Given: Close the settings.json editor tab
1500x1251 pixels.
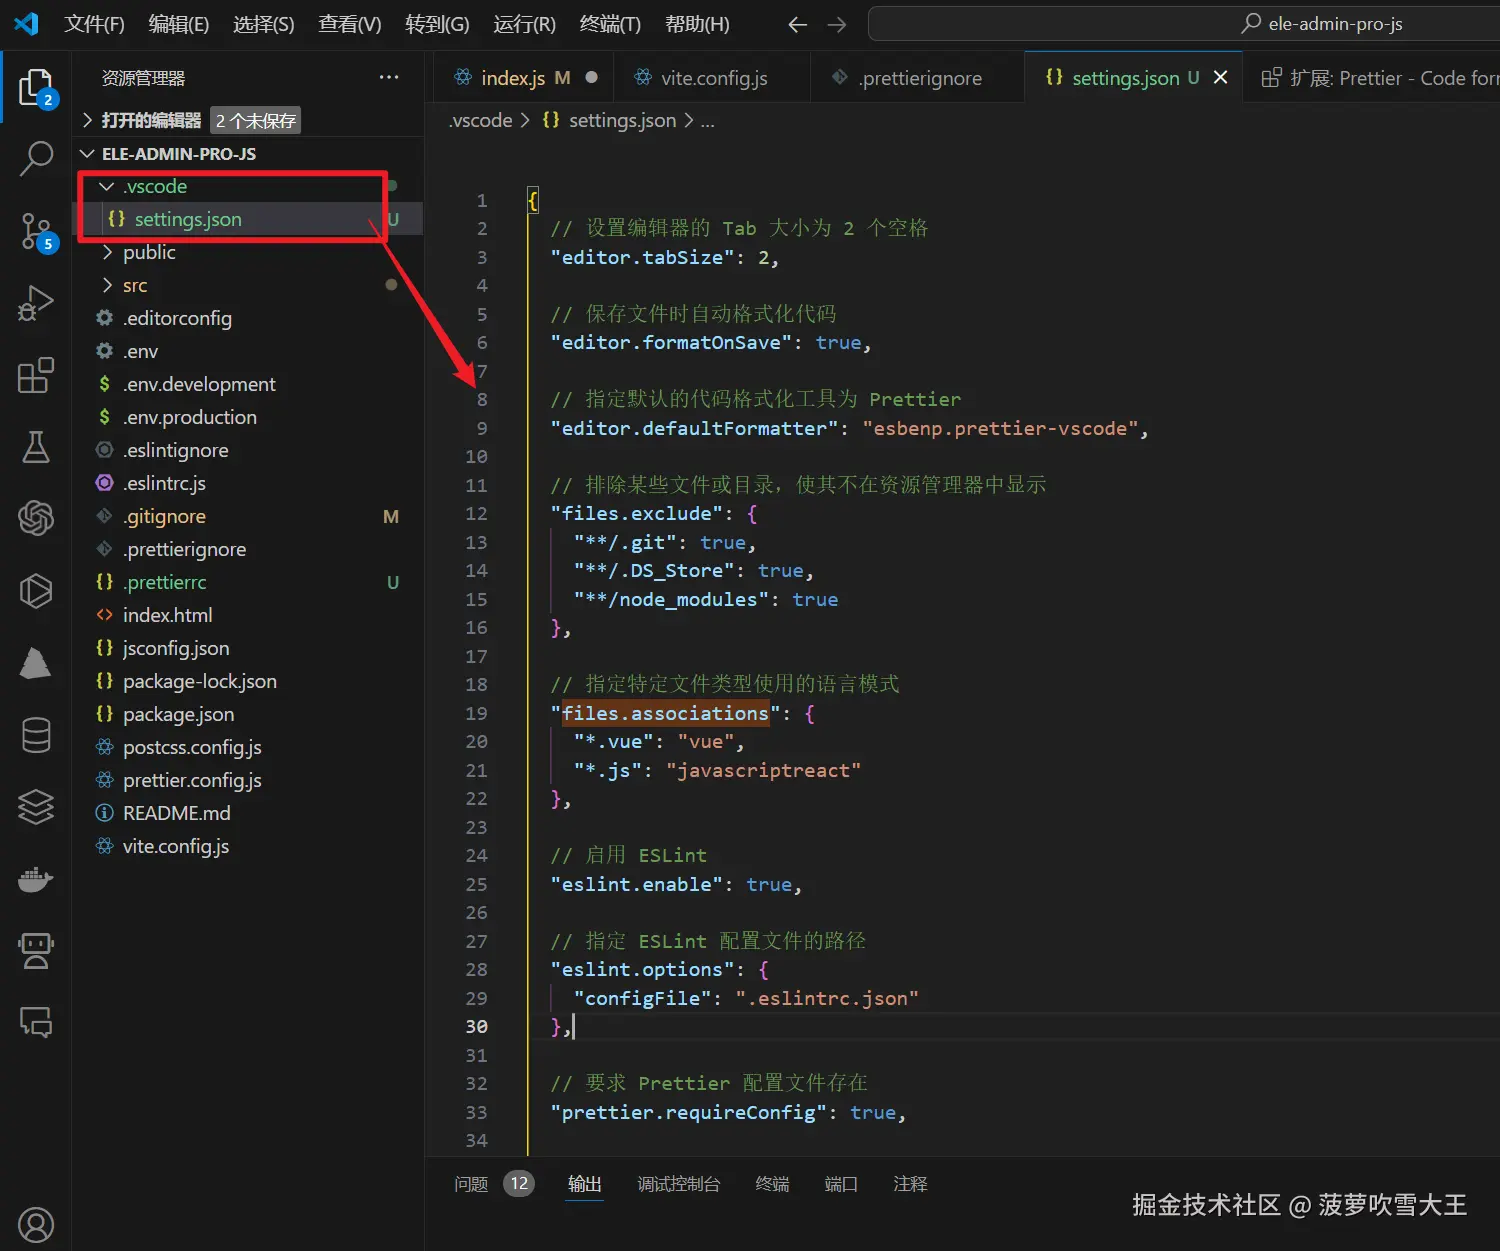Looking at the screenshot, I should tap(1220, 78).
